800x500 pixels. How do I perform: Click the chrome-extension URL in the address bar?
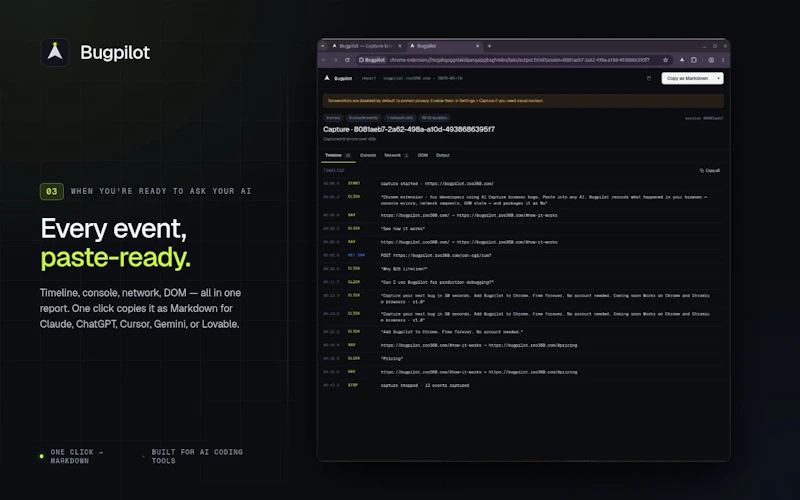(519, 60)
